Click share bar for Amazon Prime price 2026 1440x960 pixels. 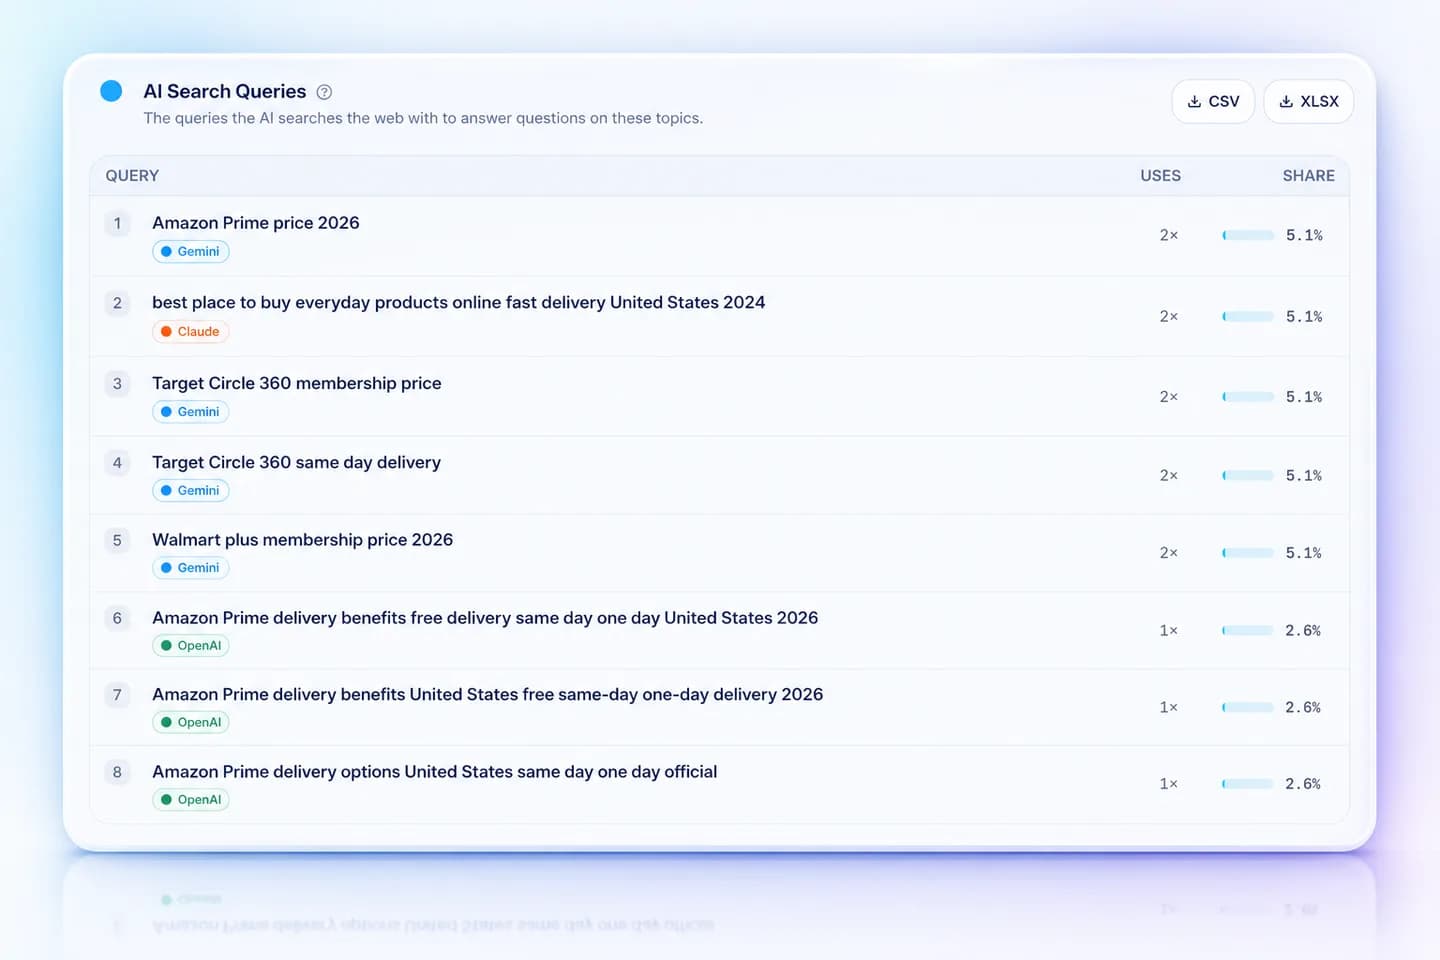click(1248, 235)
